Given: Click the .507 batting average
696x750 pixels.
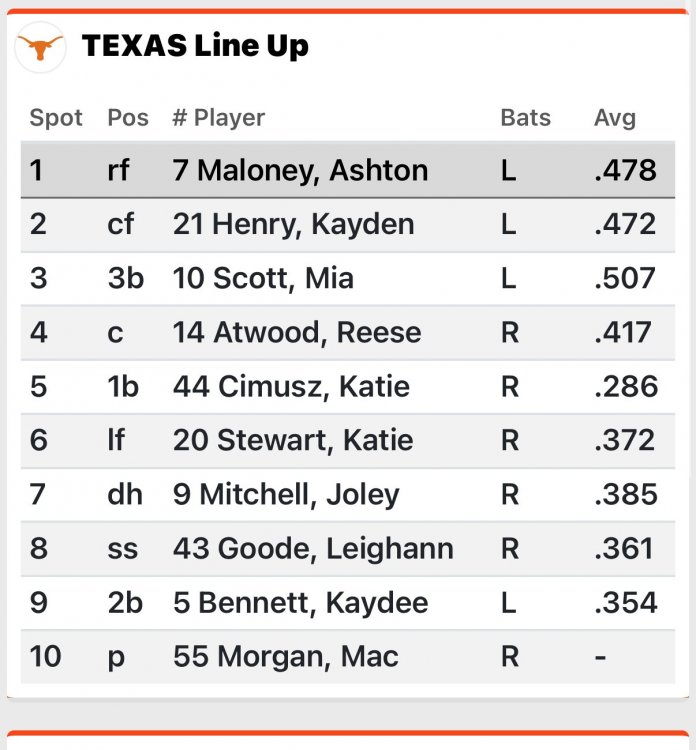Looking at the screenshot, I should pyautogui.click(x=625, y=278).
